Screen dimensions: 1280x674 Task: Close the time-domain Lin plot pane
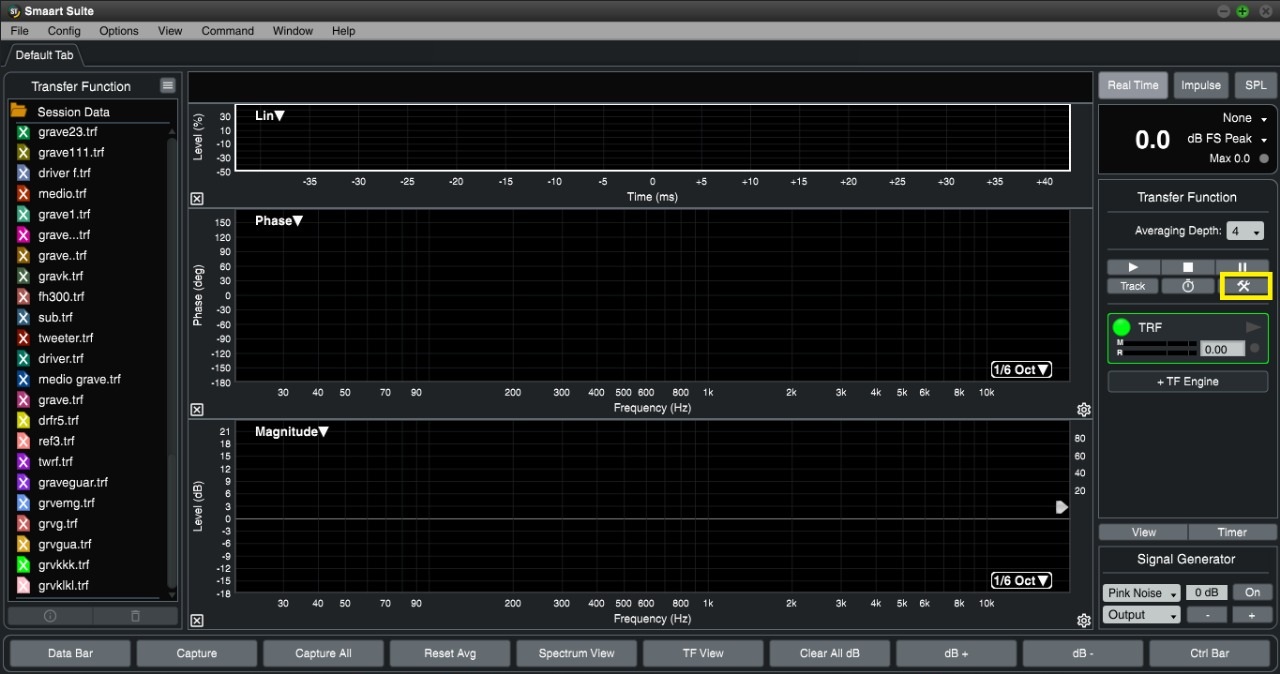point(197,199)
